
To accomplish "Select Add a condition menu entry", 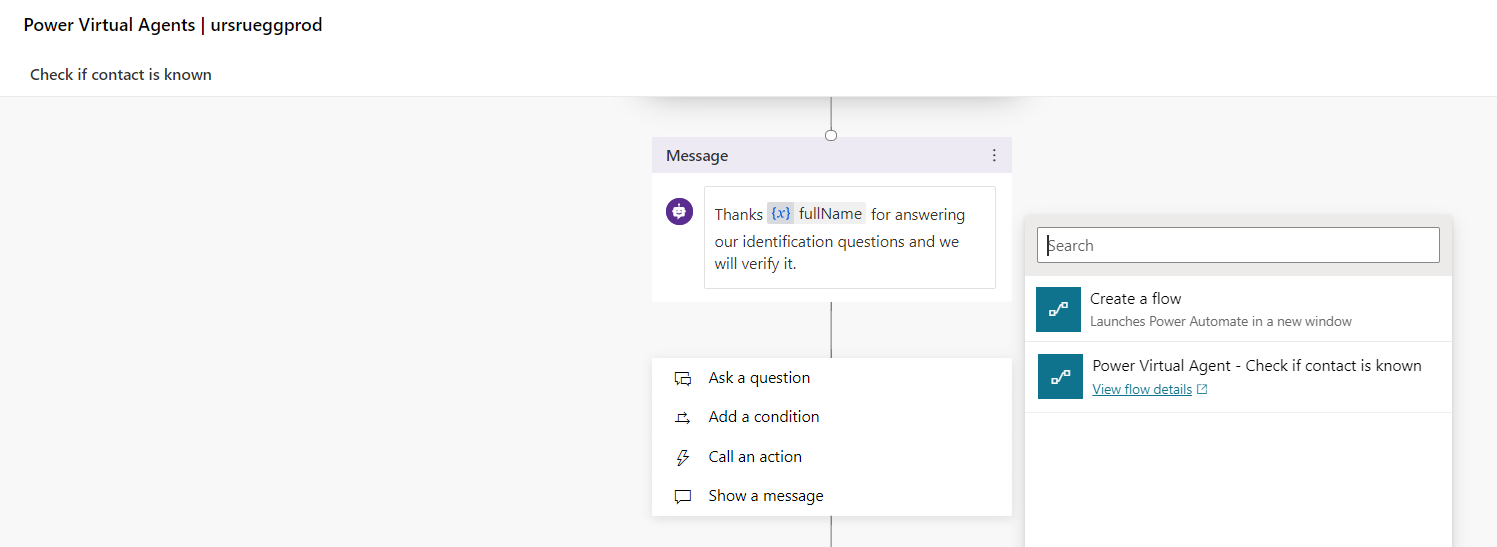I will pos(832,417).
